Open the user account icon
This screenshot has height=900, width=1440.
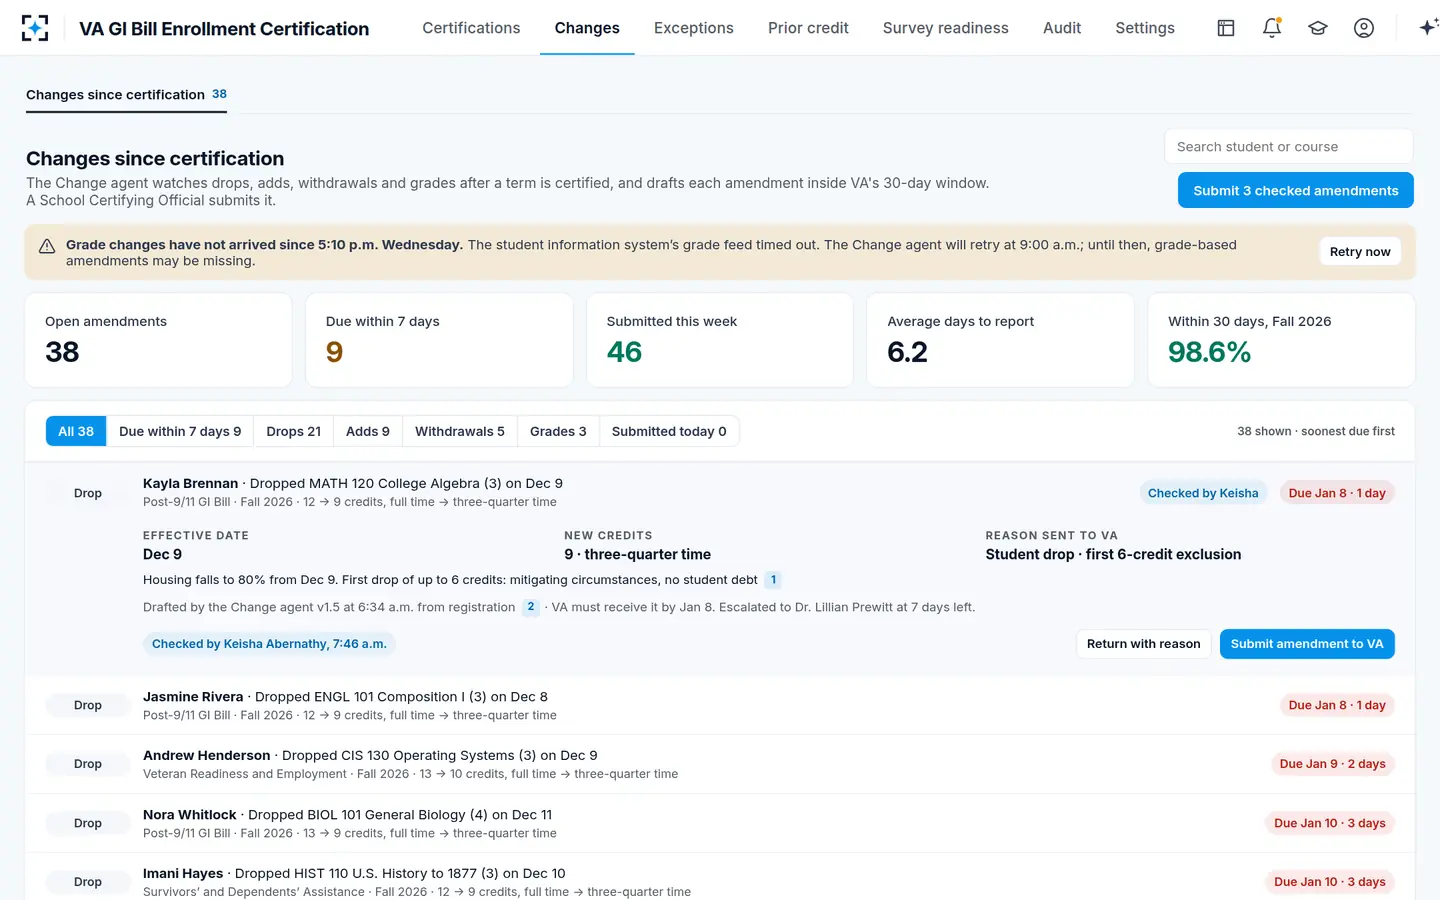click(1364, 28)
